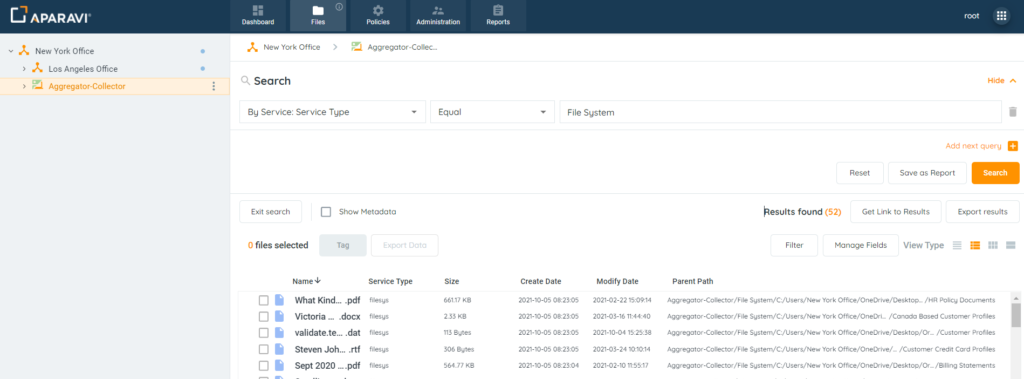Image resolution: width=1024 pixels, height=379 pixels.
Task: Hide the search panel
Action: click(x=1002, y=80)
